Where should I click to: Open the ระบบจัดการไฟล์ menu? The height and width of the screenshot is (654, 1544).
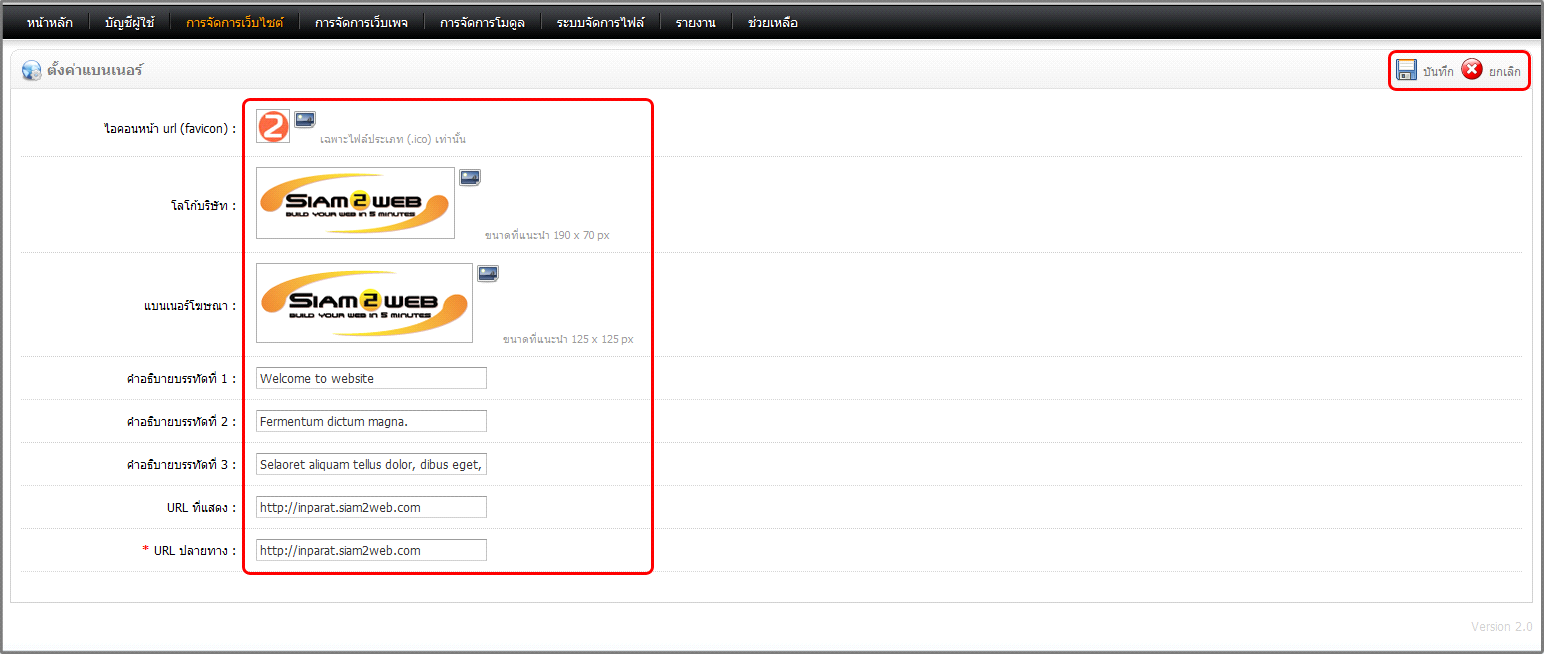tap(600, 22)
